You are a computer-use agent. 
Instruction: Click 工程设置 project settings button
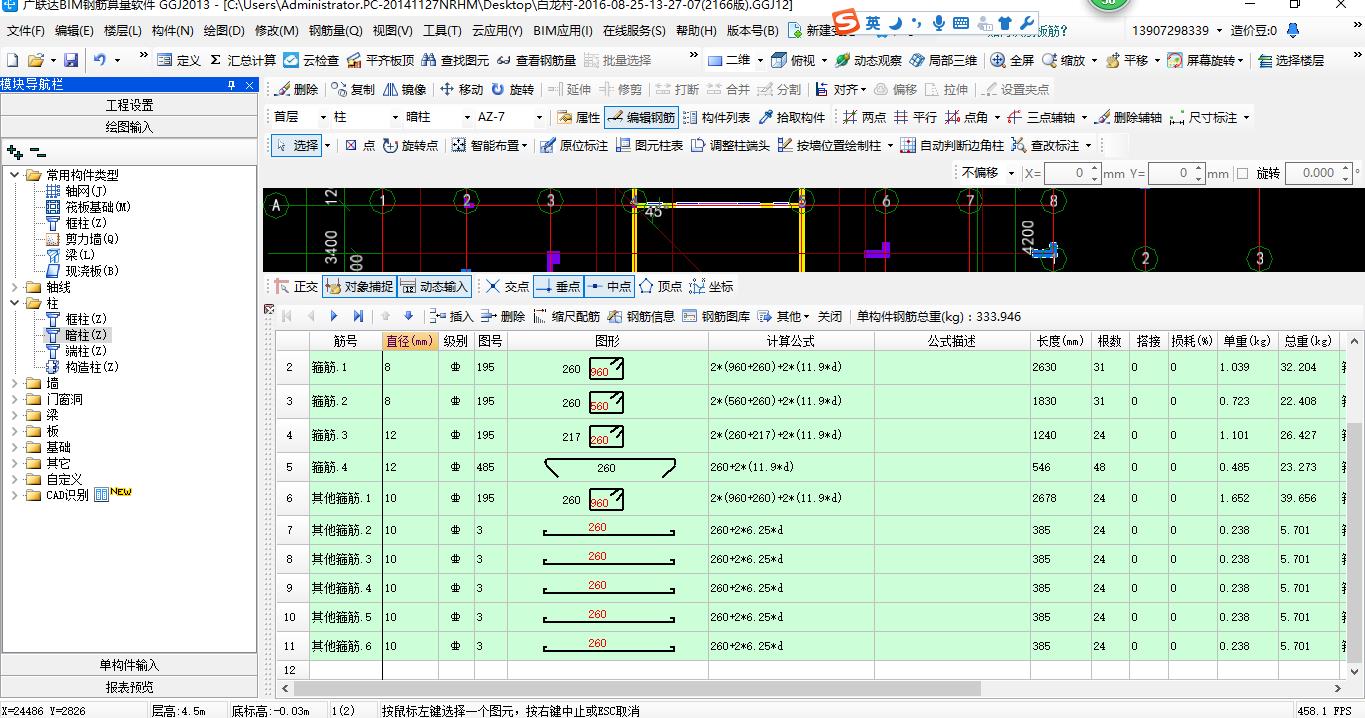129,105
